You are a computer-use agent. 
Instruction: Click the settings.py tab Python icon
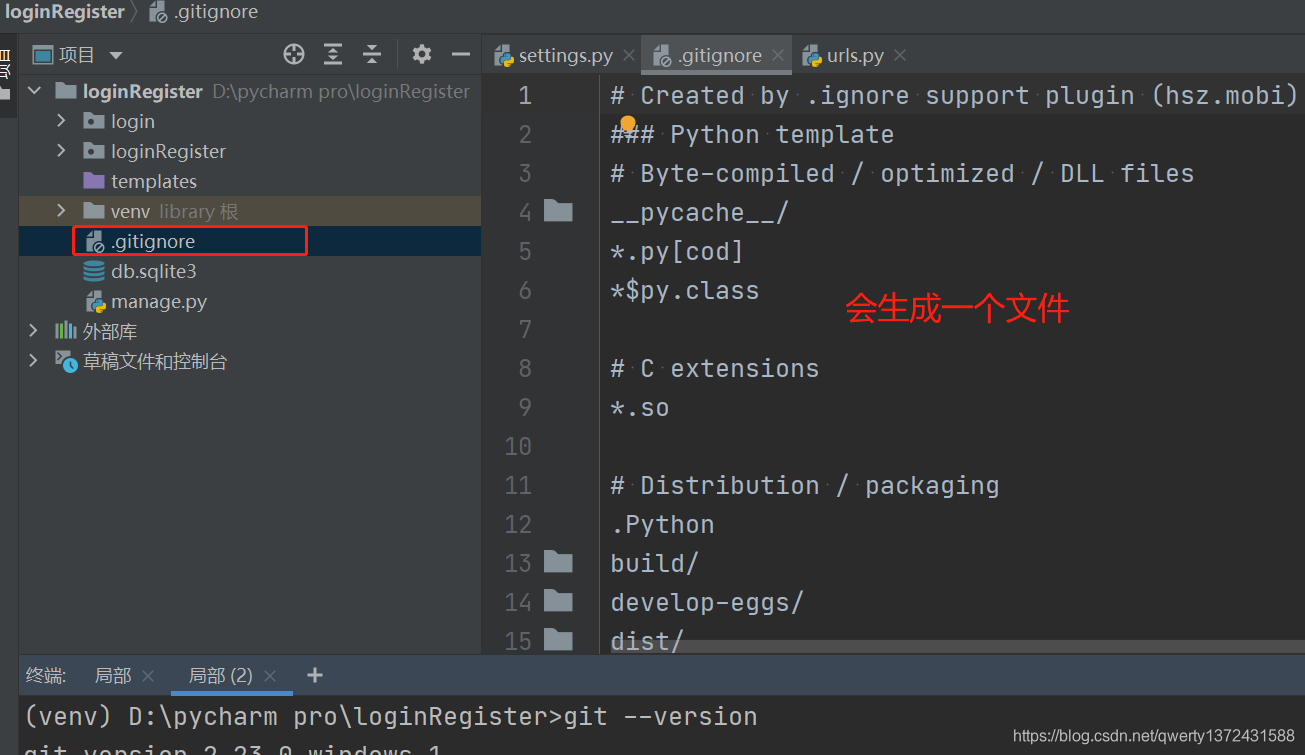pos(504,56)
